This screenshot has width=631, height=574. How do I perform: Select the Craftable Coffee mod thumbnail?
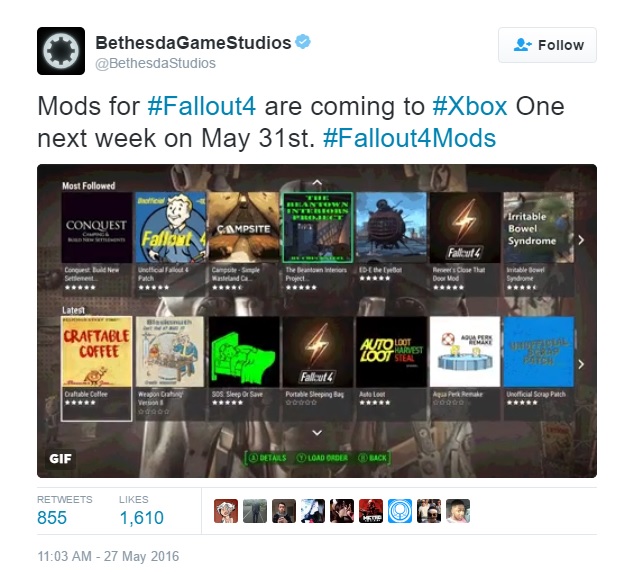point(97,351)
